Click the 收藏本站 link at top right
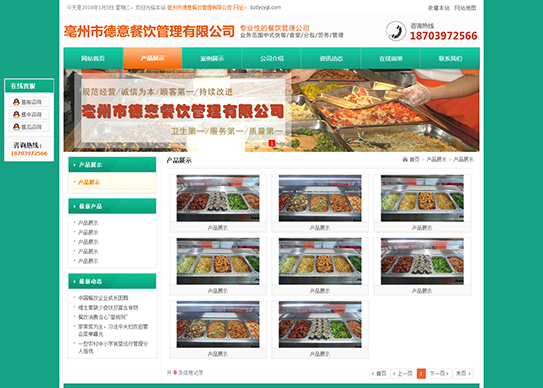Image resolution: width=543 pixels, height=388 pixels. [438, 8]
